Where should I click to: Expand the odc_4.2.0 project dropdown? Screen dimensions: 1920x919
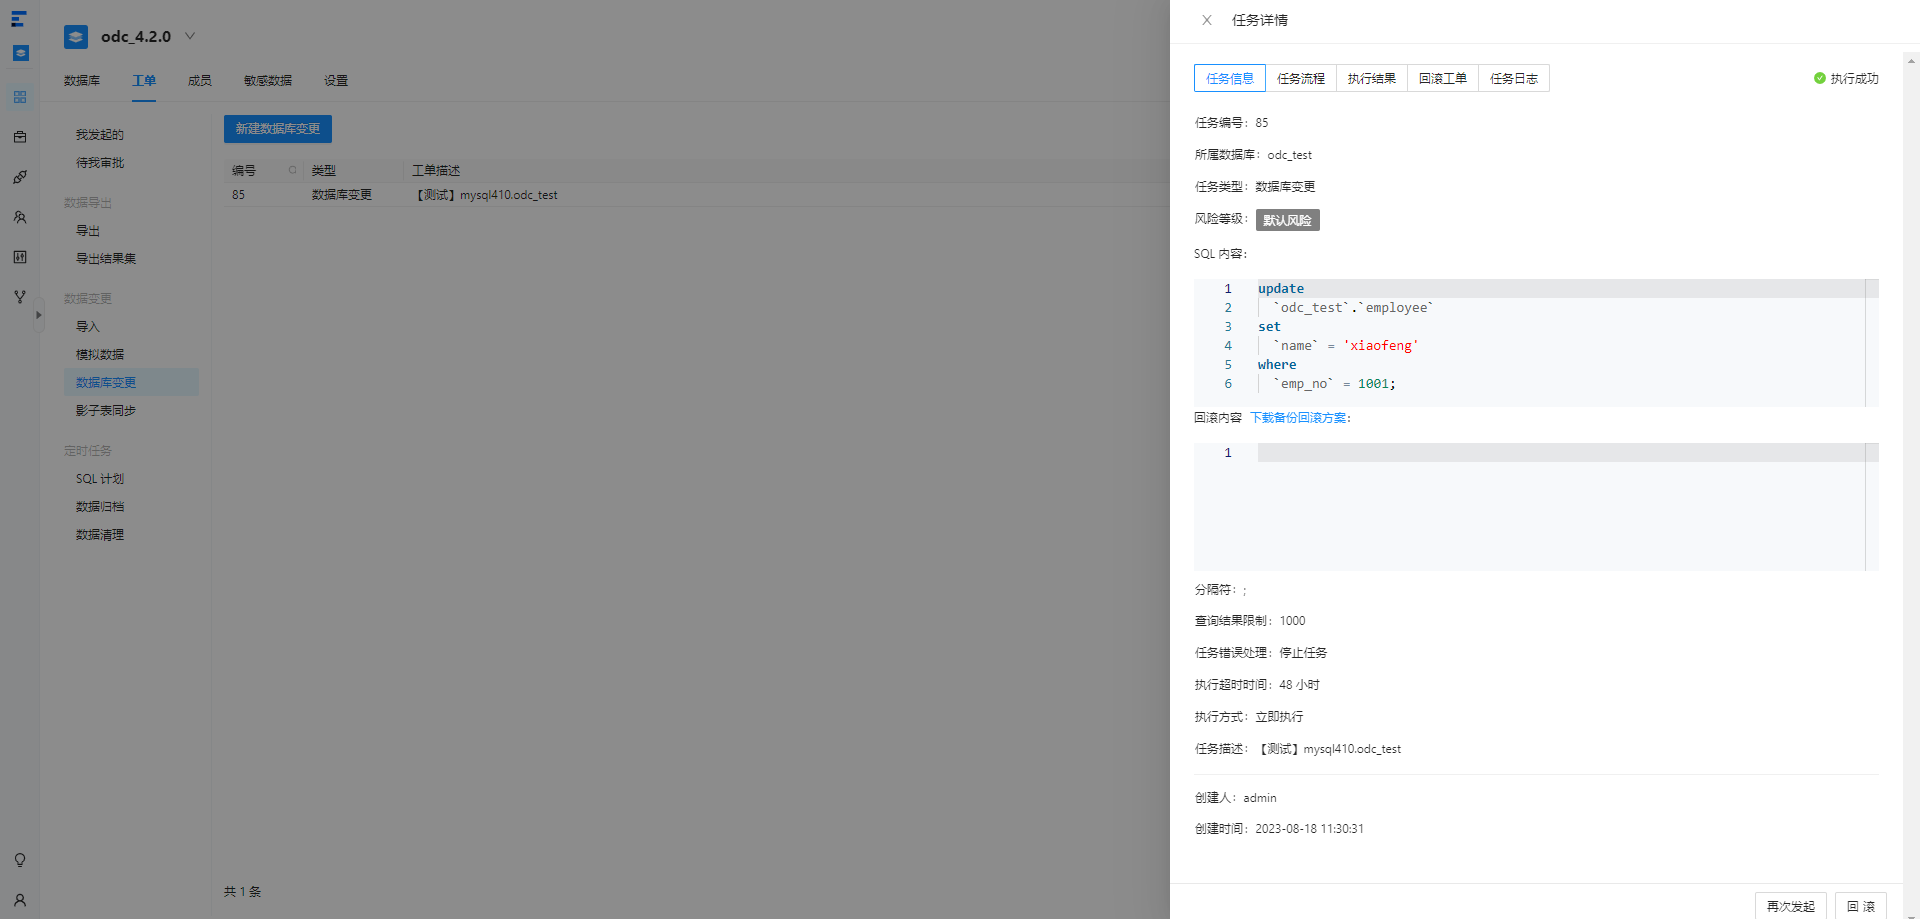[x=190, y=36]
